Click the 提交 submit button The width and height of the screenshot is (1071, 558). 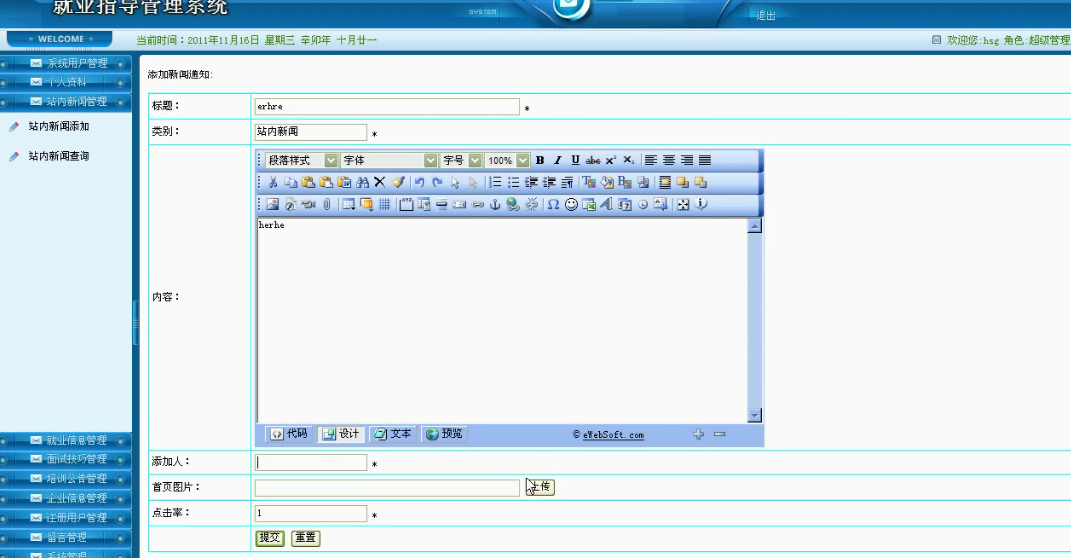click(269, 538)
